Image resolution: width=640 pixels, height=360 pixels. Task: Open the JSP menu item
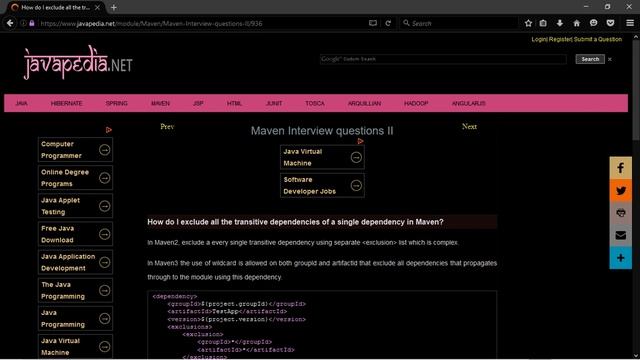198,104
